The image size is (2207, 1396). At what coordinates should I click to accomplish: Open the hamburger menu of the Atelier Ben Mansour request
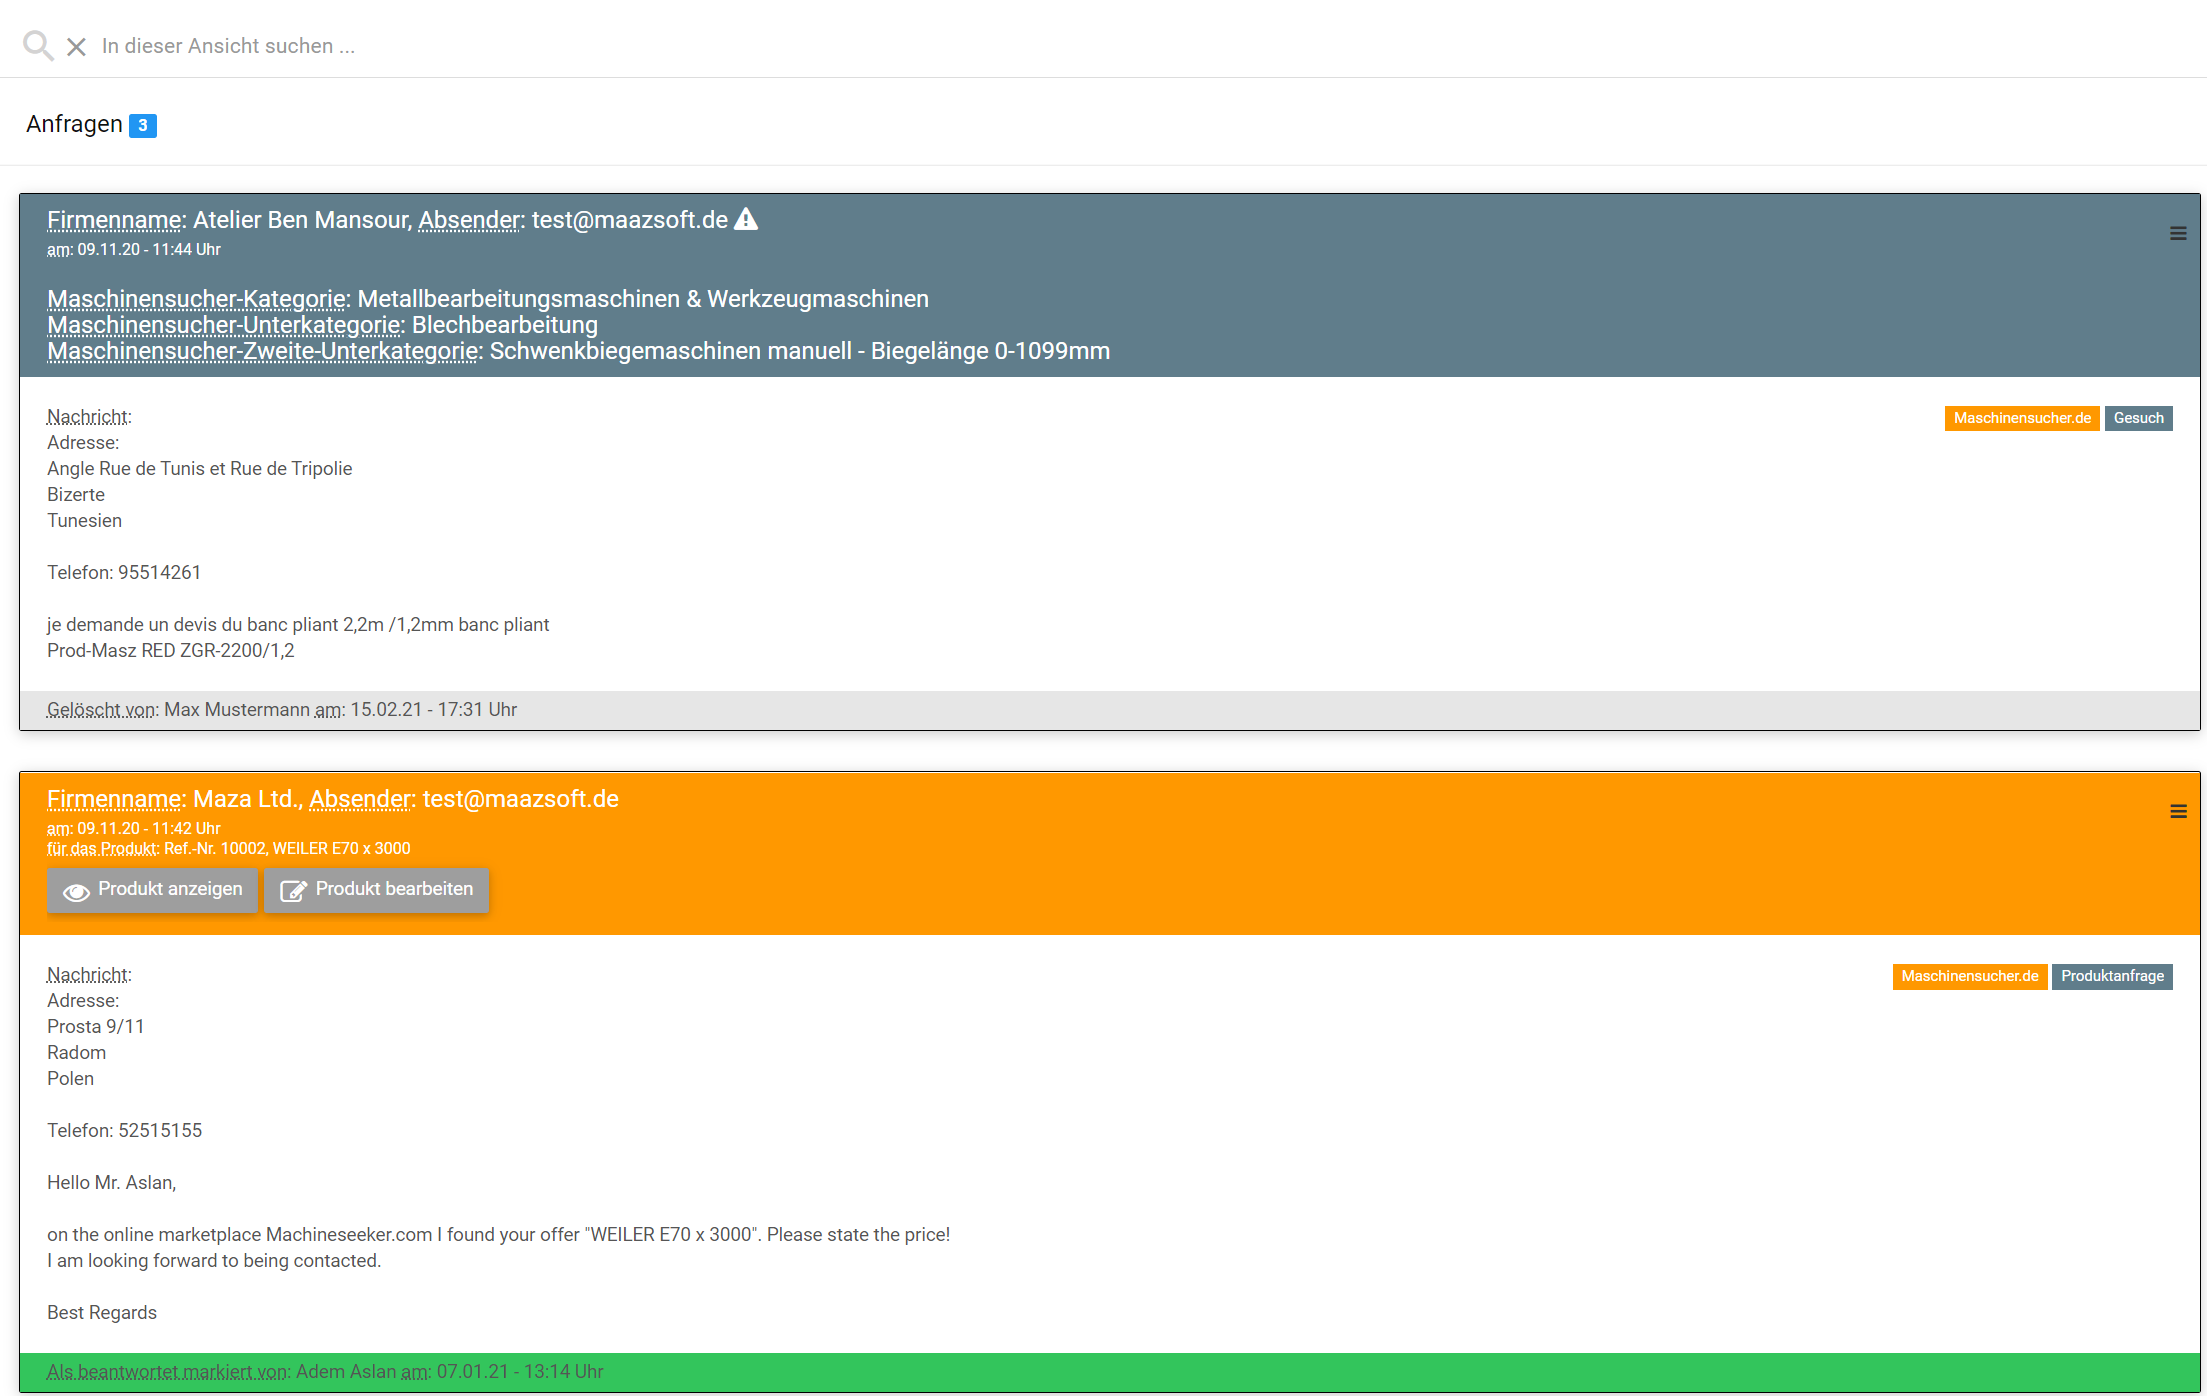[2178, 234]
